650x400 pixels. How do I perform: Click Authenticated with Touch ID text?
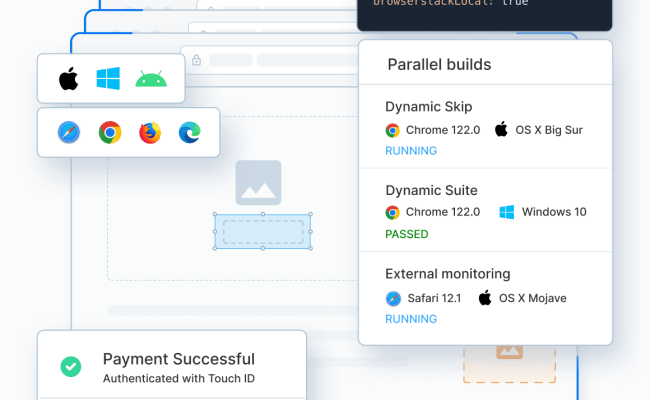click(x=179, y=378)
